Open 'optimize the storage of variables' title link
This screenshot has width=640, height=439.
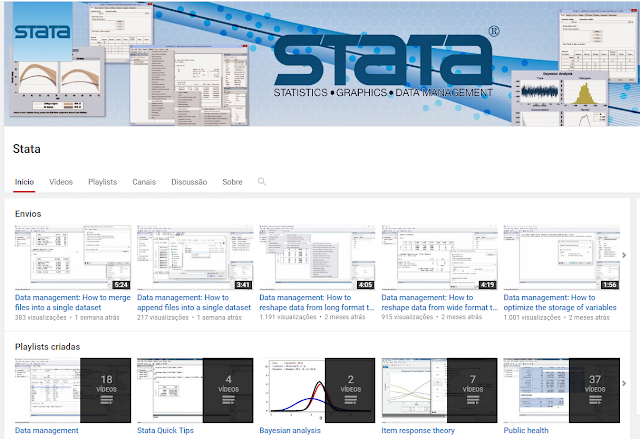[x=560, y=302]
